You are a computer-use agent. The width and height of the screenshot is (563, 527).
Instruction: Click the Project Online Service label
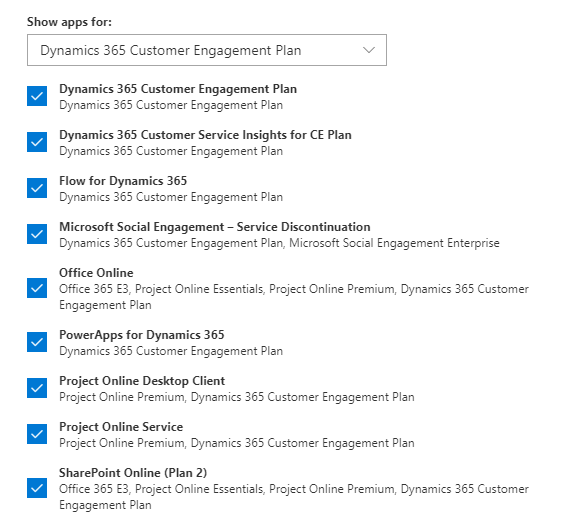tap(121, 427)
